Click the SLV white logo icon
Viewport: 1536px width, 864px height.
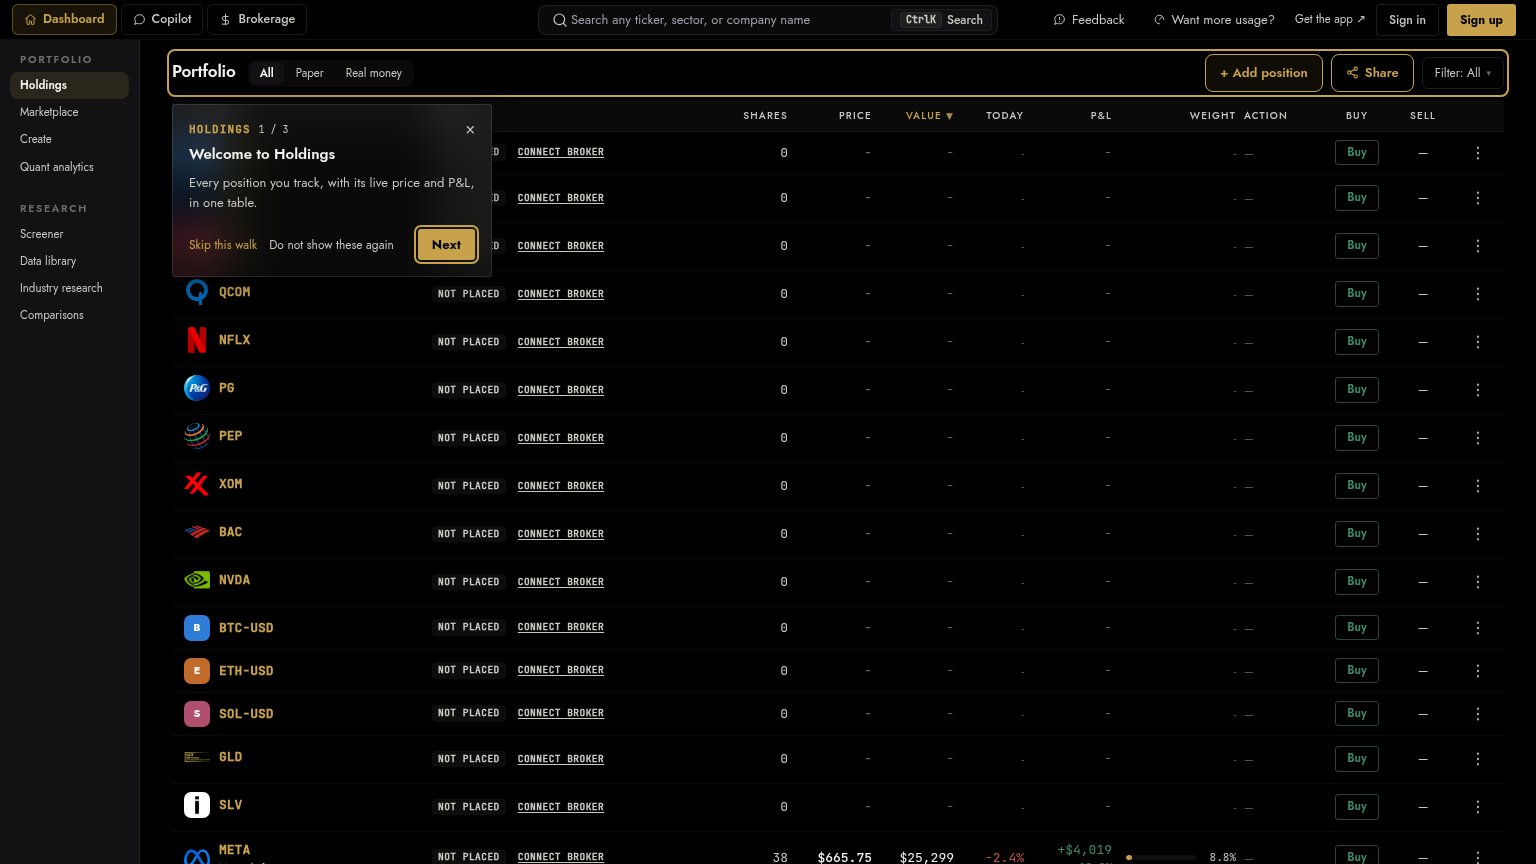tap(197, 805)
